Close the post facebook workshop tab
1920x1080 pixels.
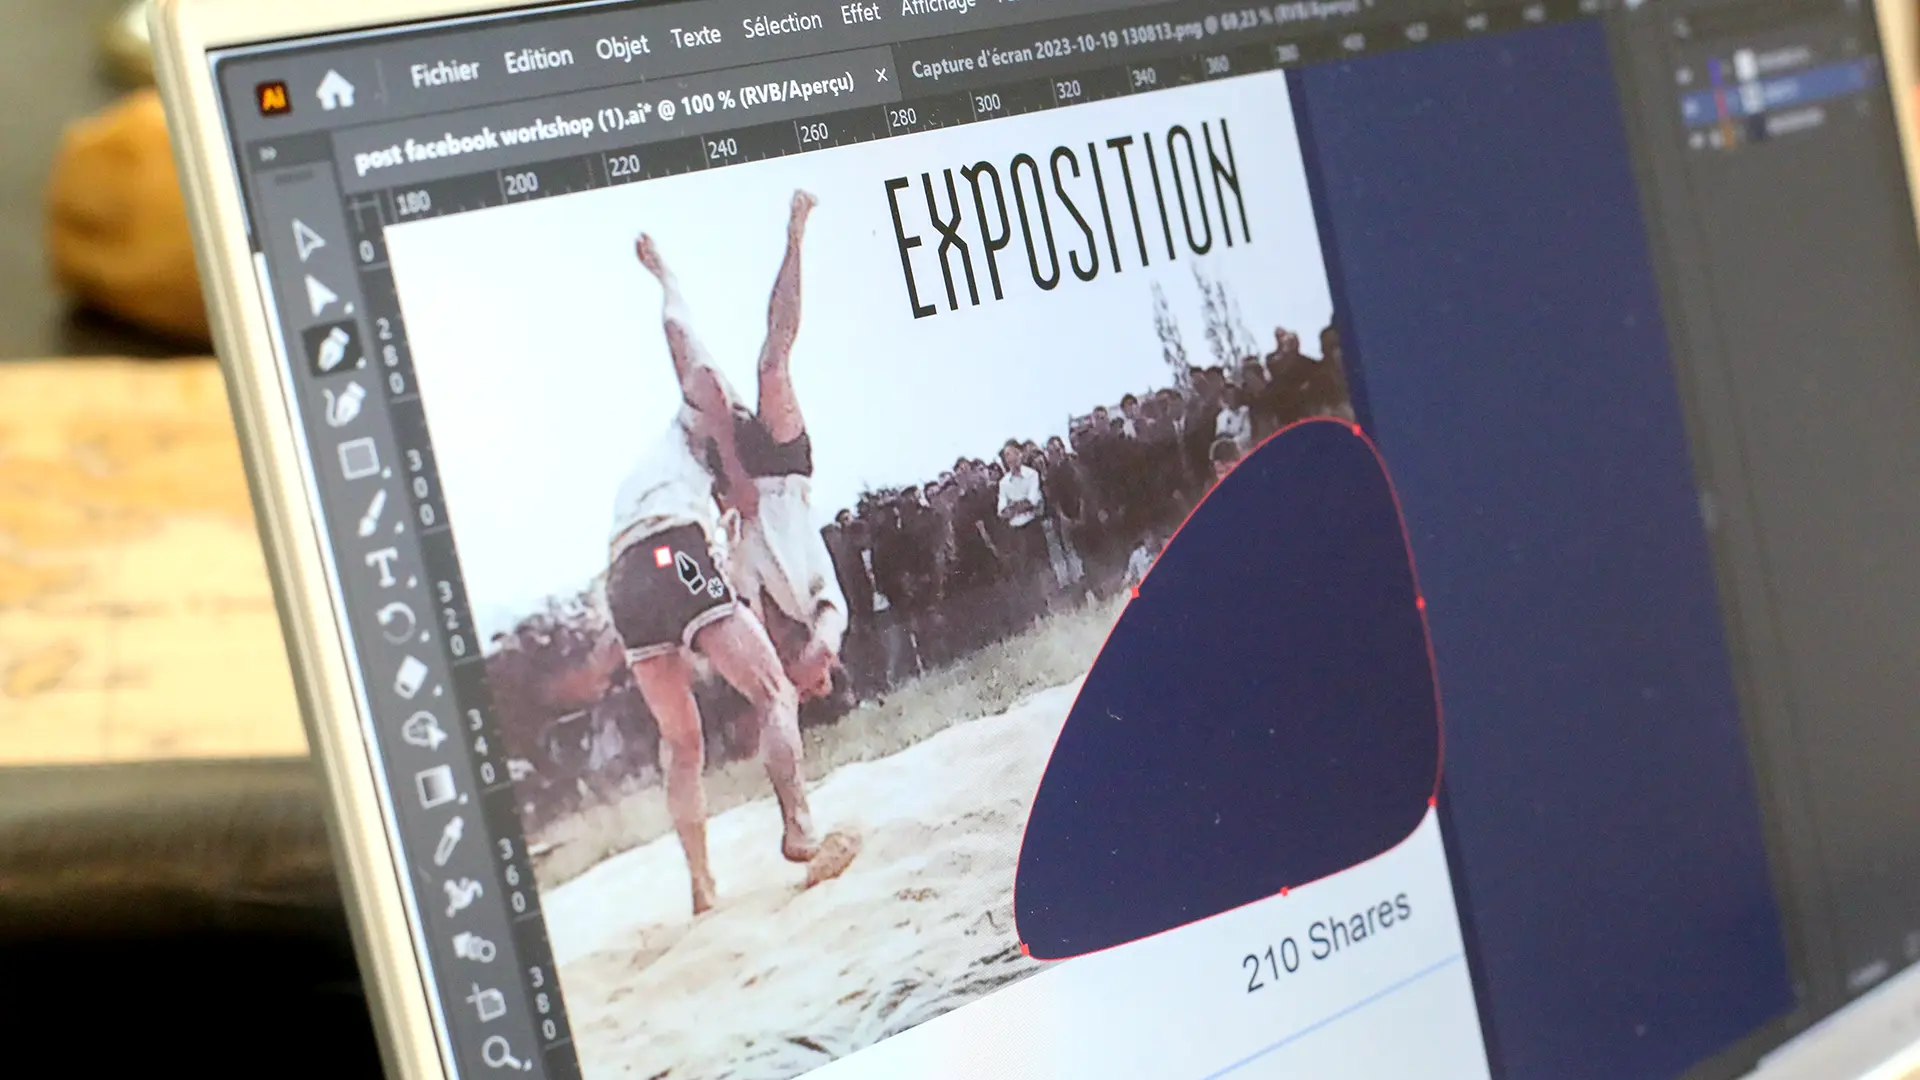point(881,75)
